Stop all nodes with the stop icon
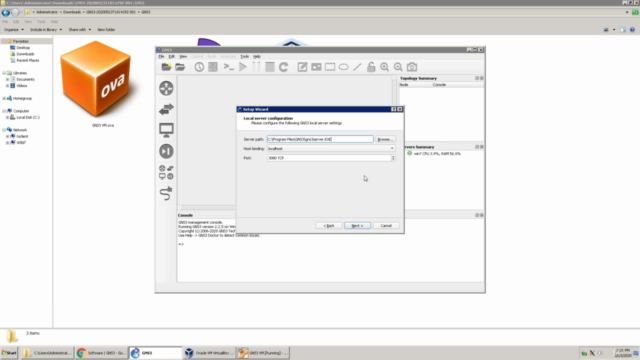 [x=270, y=67]
